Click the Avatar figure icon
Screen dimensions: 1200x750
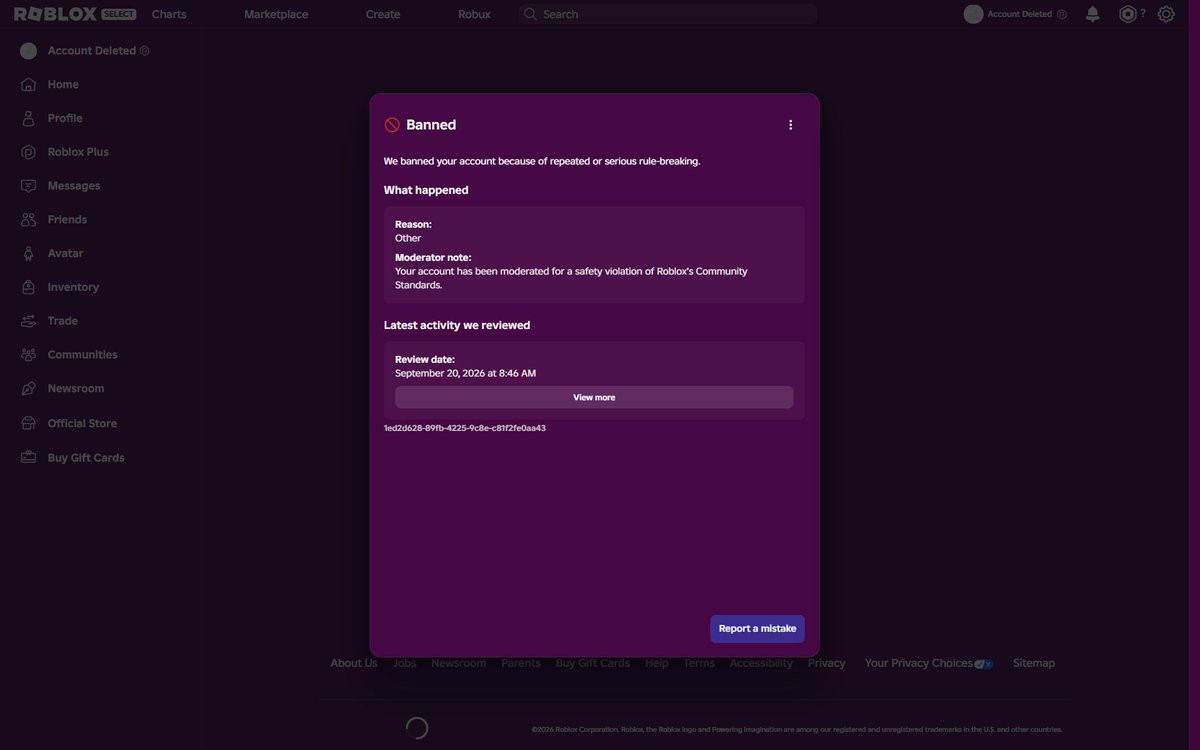pos(28,253)
